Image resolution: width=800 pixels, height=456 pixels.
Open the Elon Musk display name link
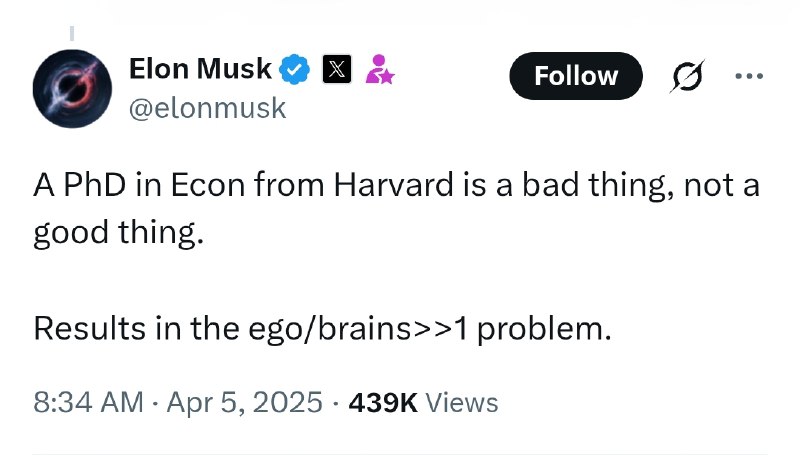tap(200, 69)
